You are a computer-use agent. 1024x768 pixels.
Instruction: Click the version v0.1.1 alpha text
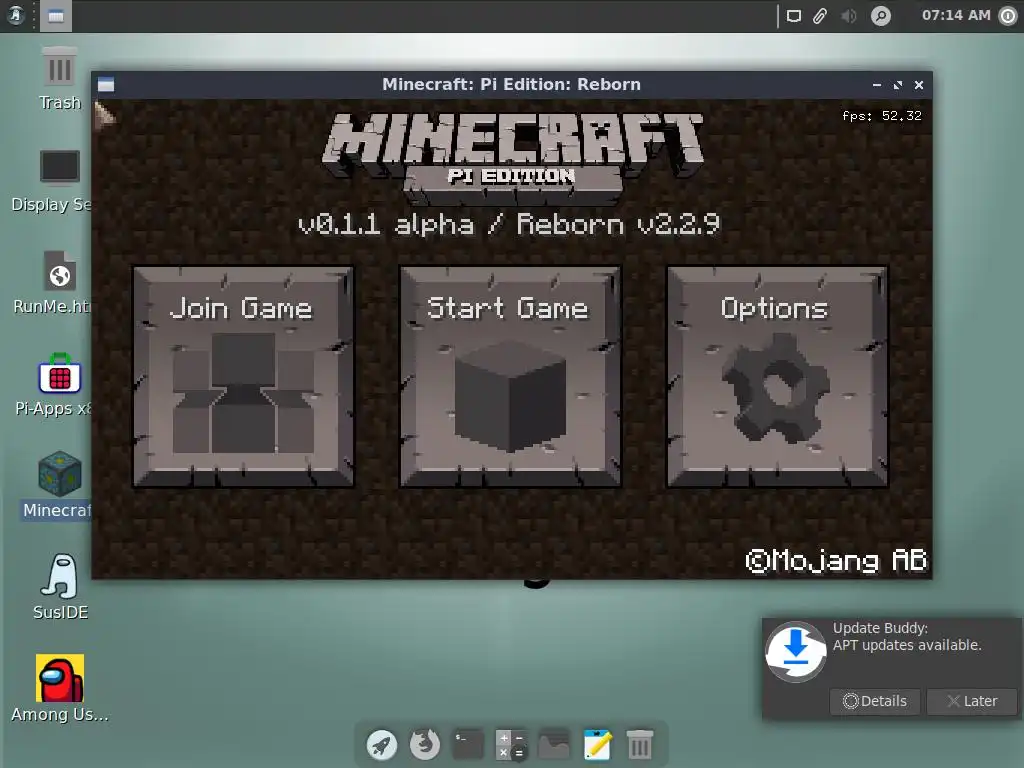coord(385,224)
